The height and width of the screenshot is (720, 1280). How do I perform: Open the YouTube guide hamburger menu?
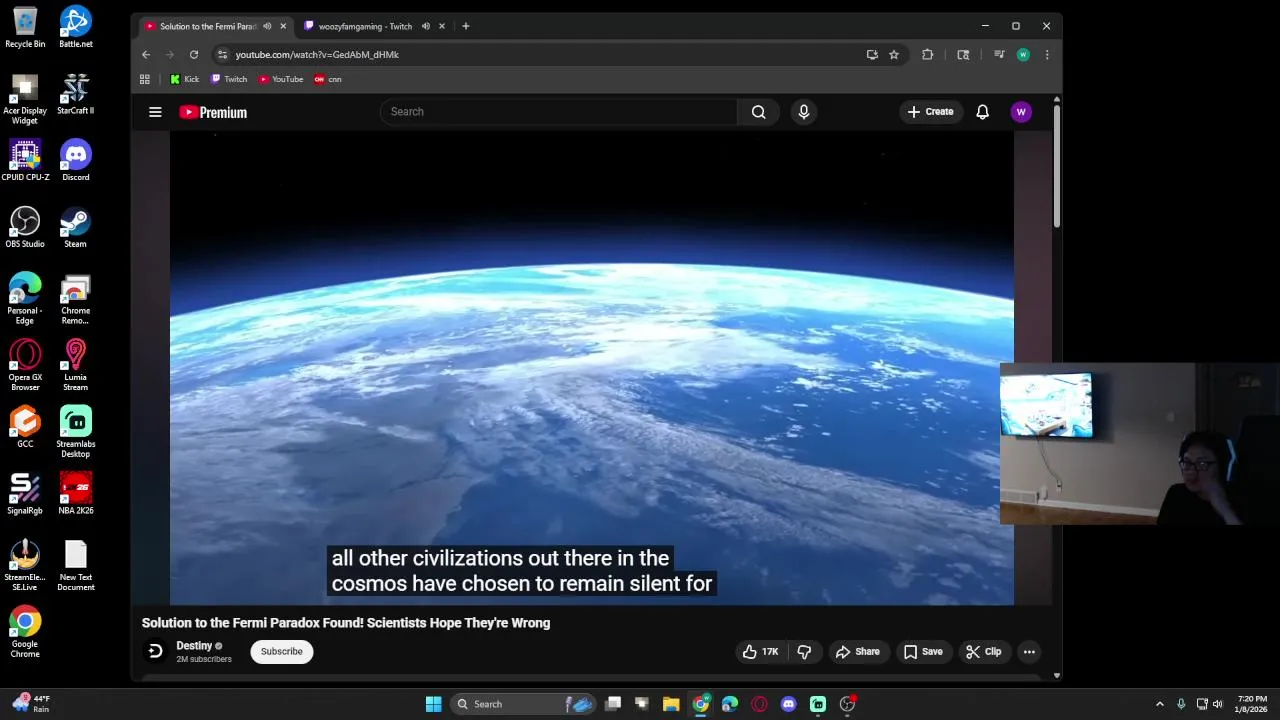click(155, 112)
